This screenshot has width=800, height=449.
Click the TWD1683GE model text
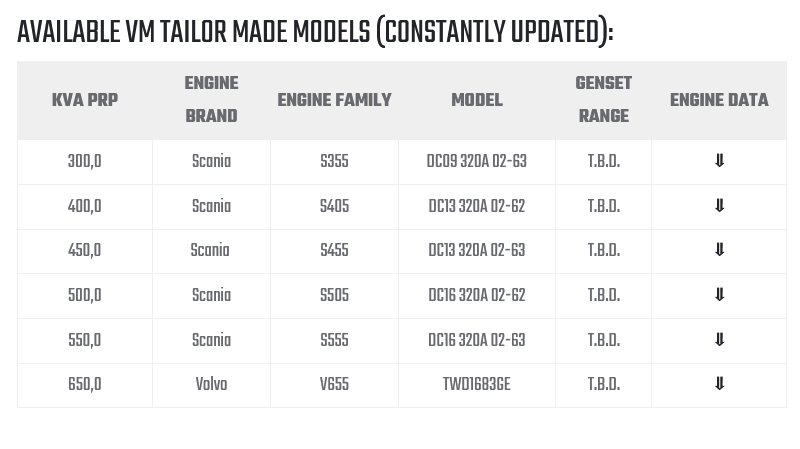(477, 385)
